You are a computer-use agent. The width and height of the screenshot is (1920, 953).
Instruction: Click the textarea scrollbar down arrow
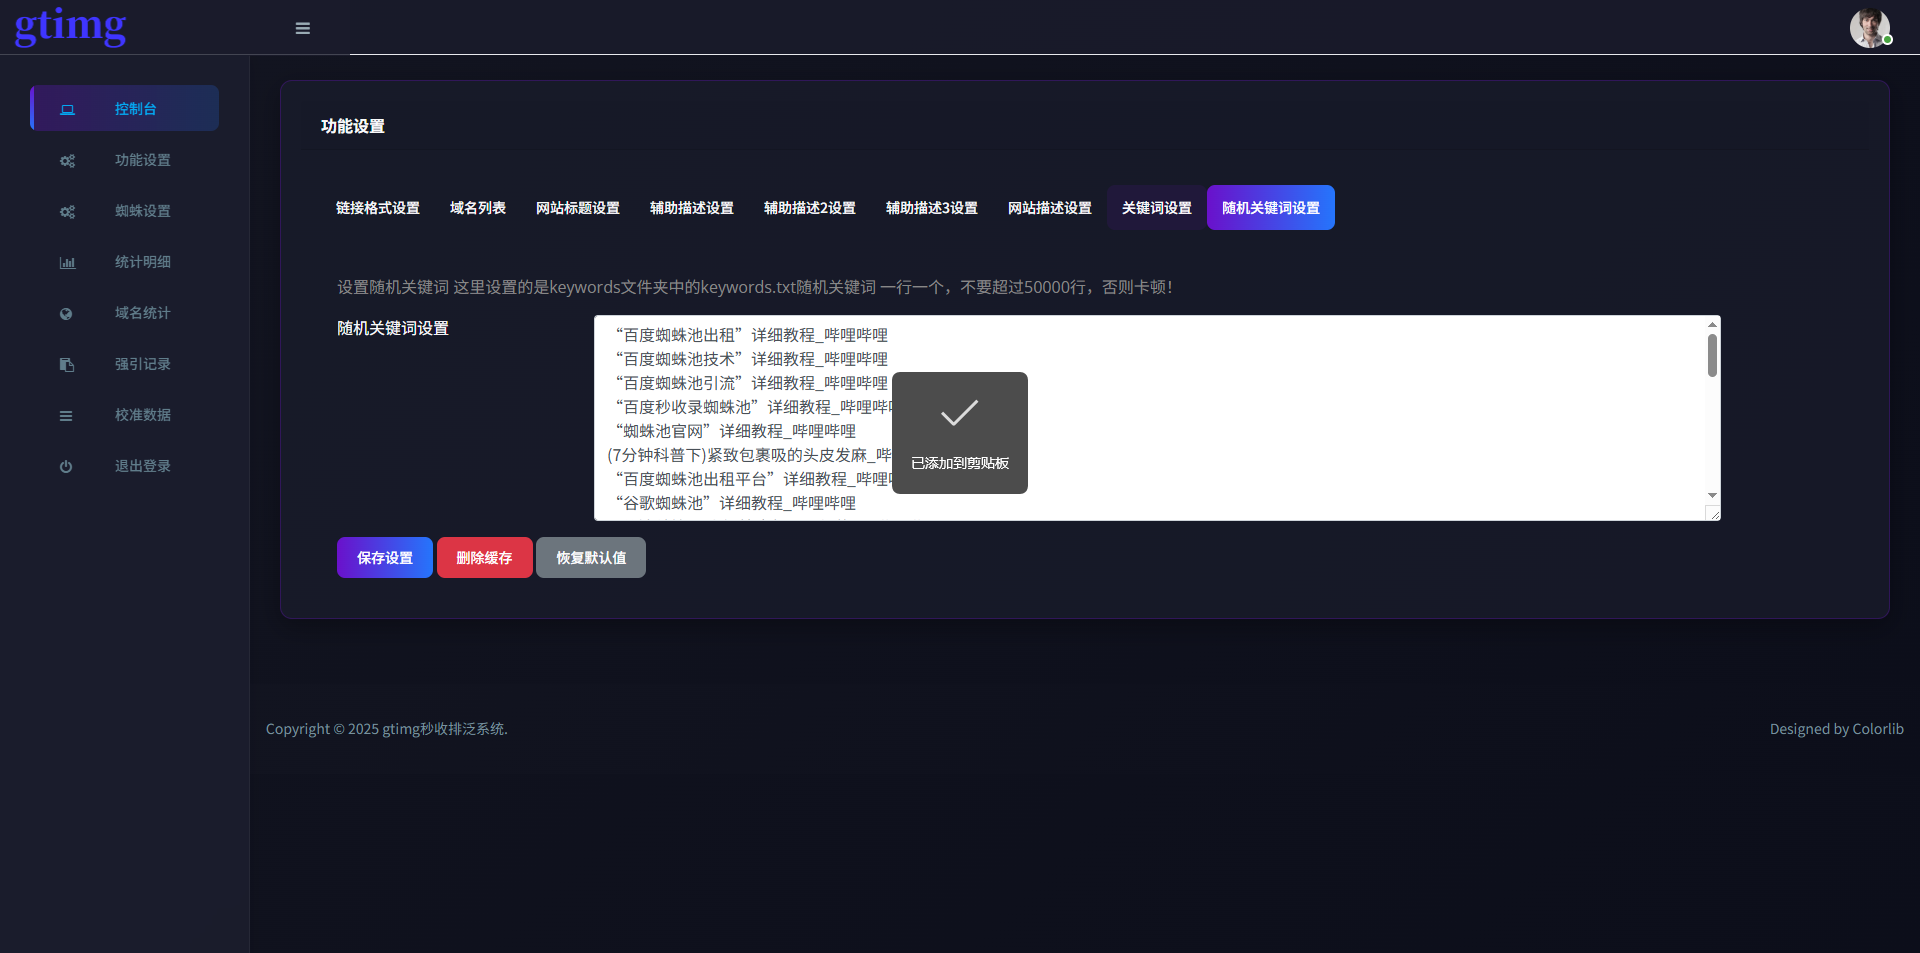point(1712,495)
